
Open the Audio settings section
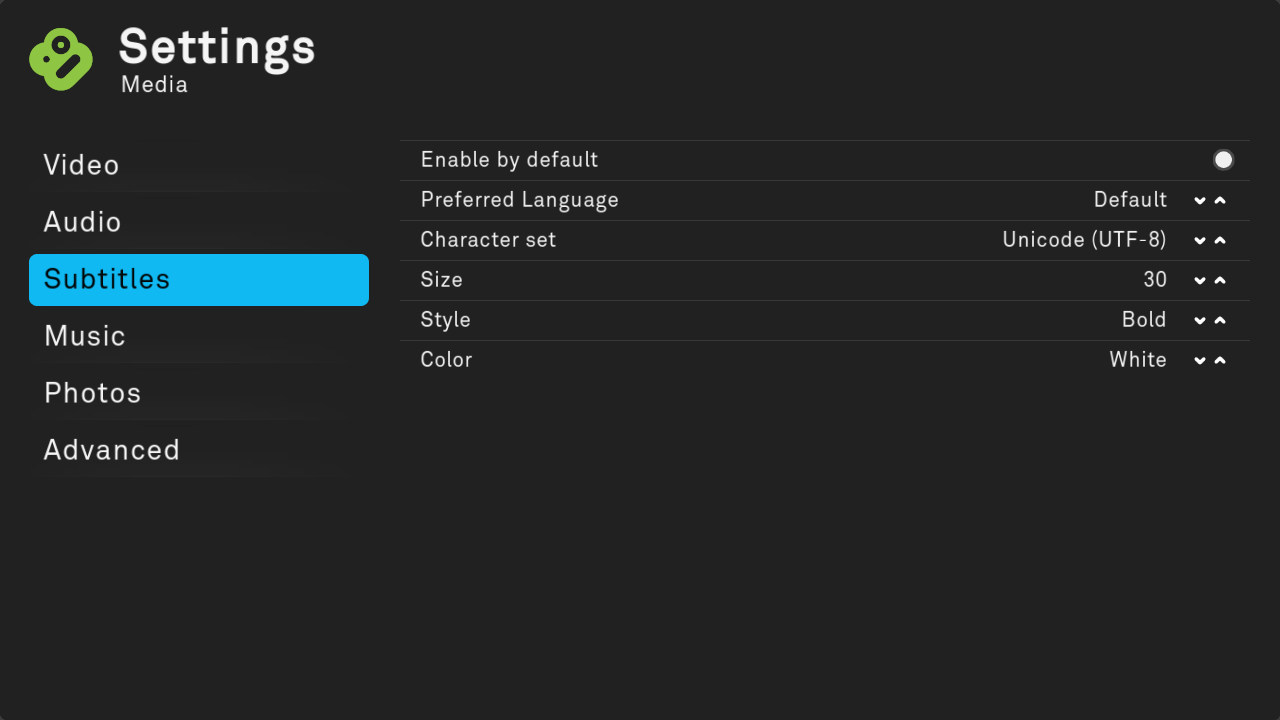(x=83, y=222)
